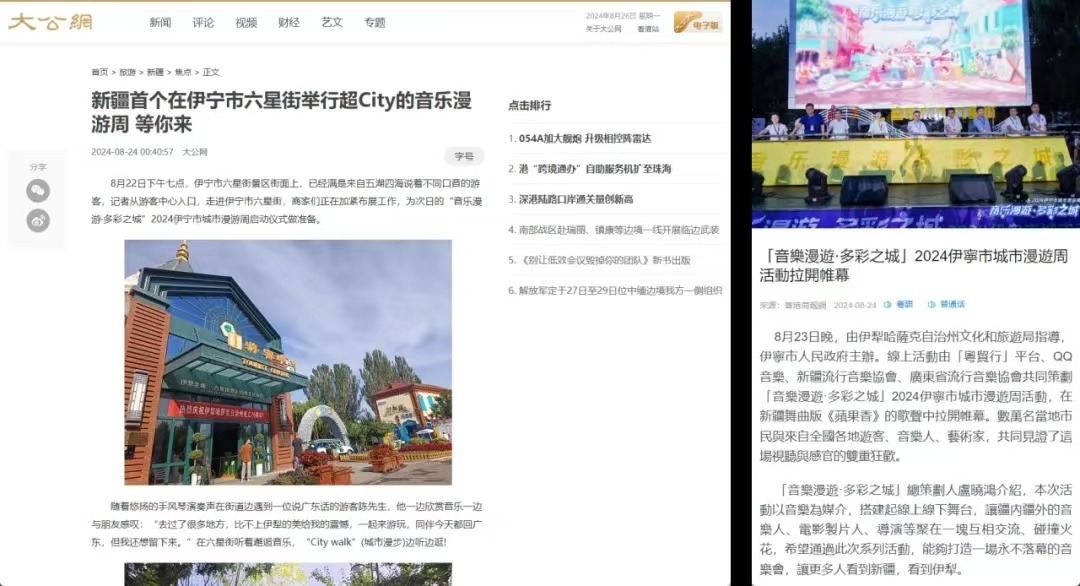The height and width of the screenshot is (586, 1080).
Task: Open the 电子版 e-edition icon button
Action: click(698, 23)
